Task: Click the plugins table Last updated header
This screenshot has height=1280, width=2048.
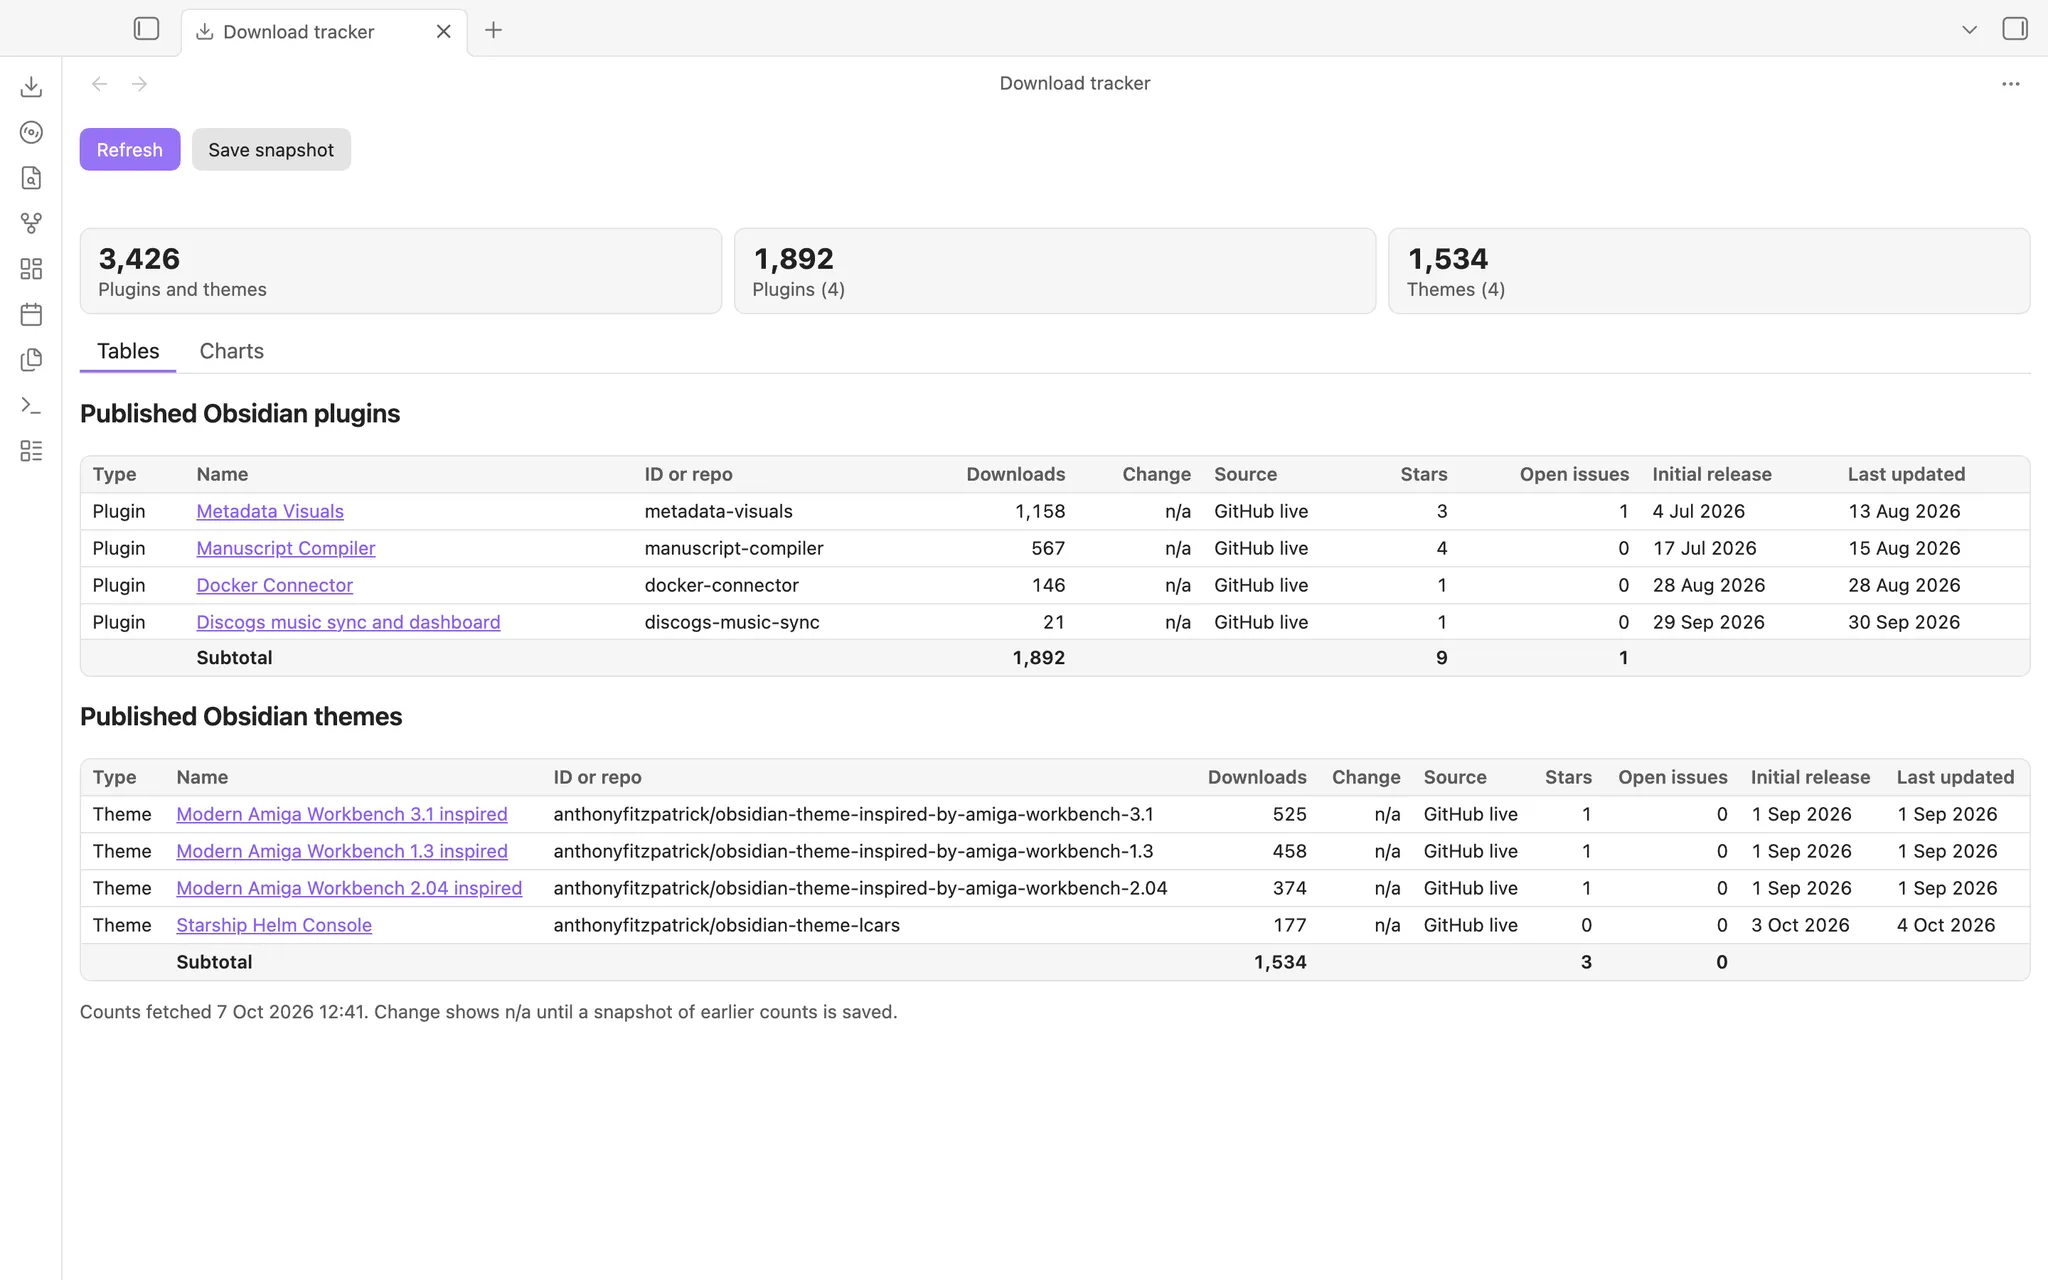Action: (x=1906, y=474)
